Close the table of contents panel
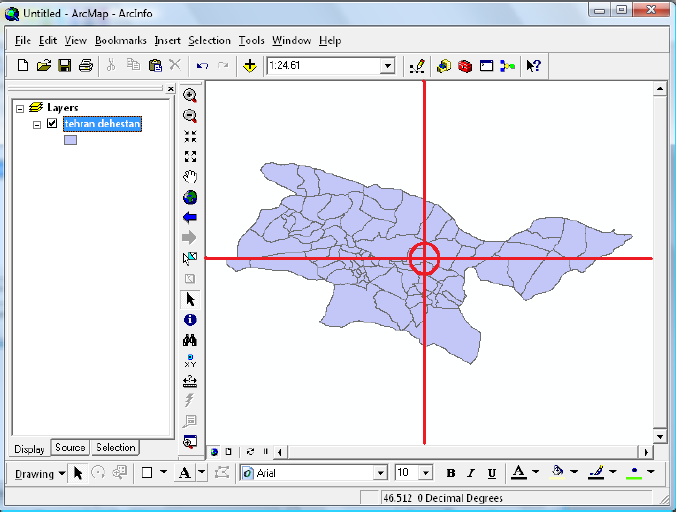Viewport: 676px width, 512px height. point(171,89)
